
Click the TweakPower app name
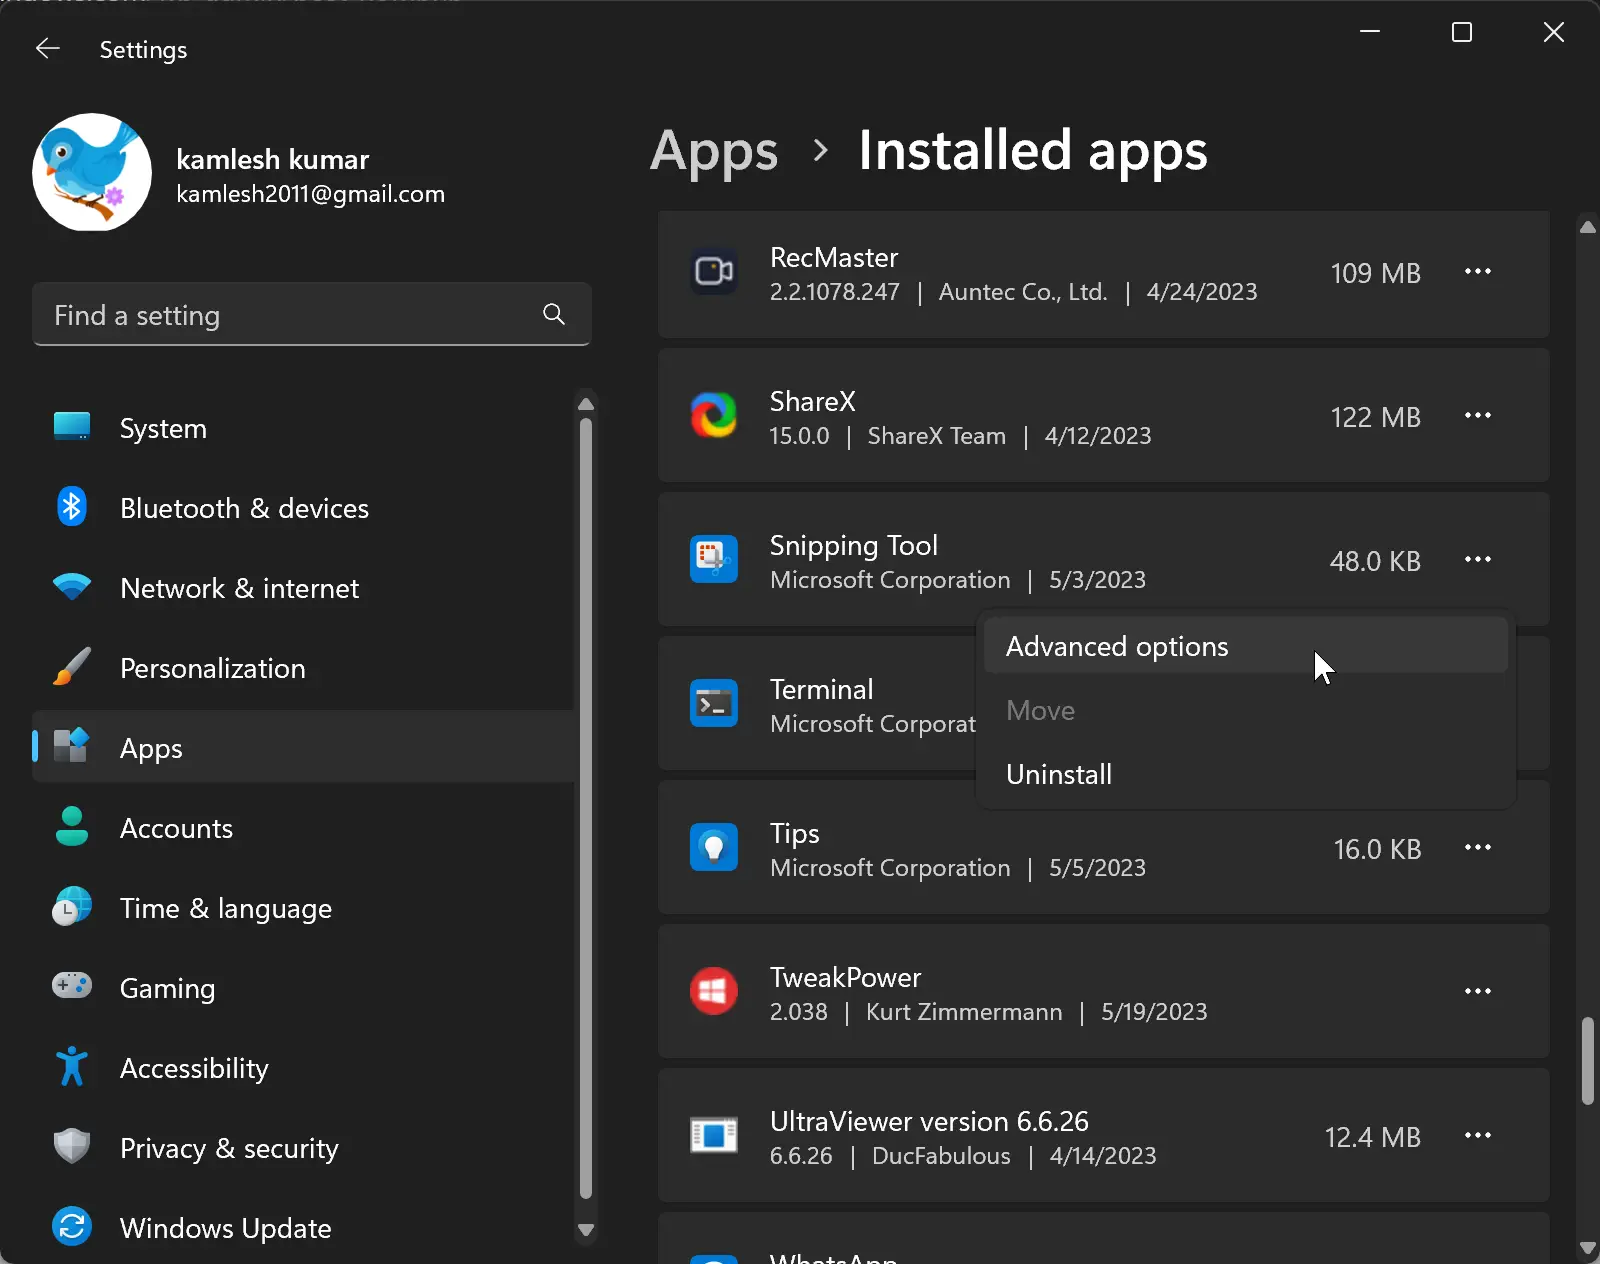point(845,977)
